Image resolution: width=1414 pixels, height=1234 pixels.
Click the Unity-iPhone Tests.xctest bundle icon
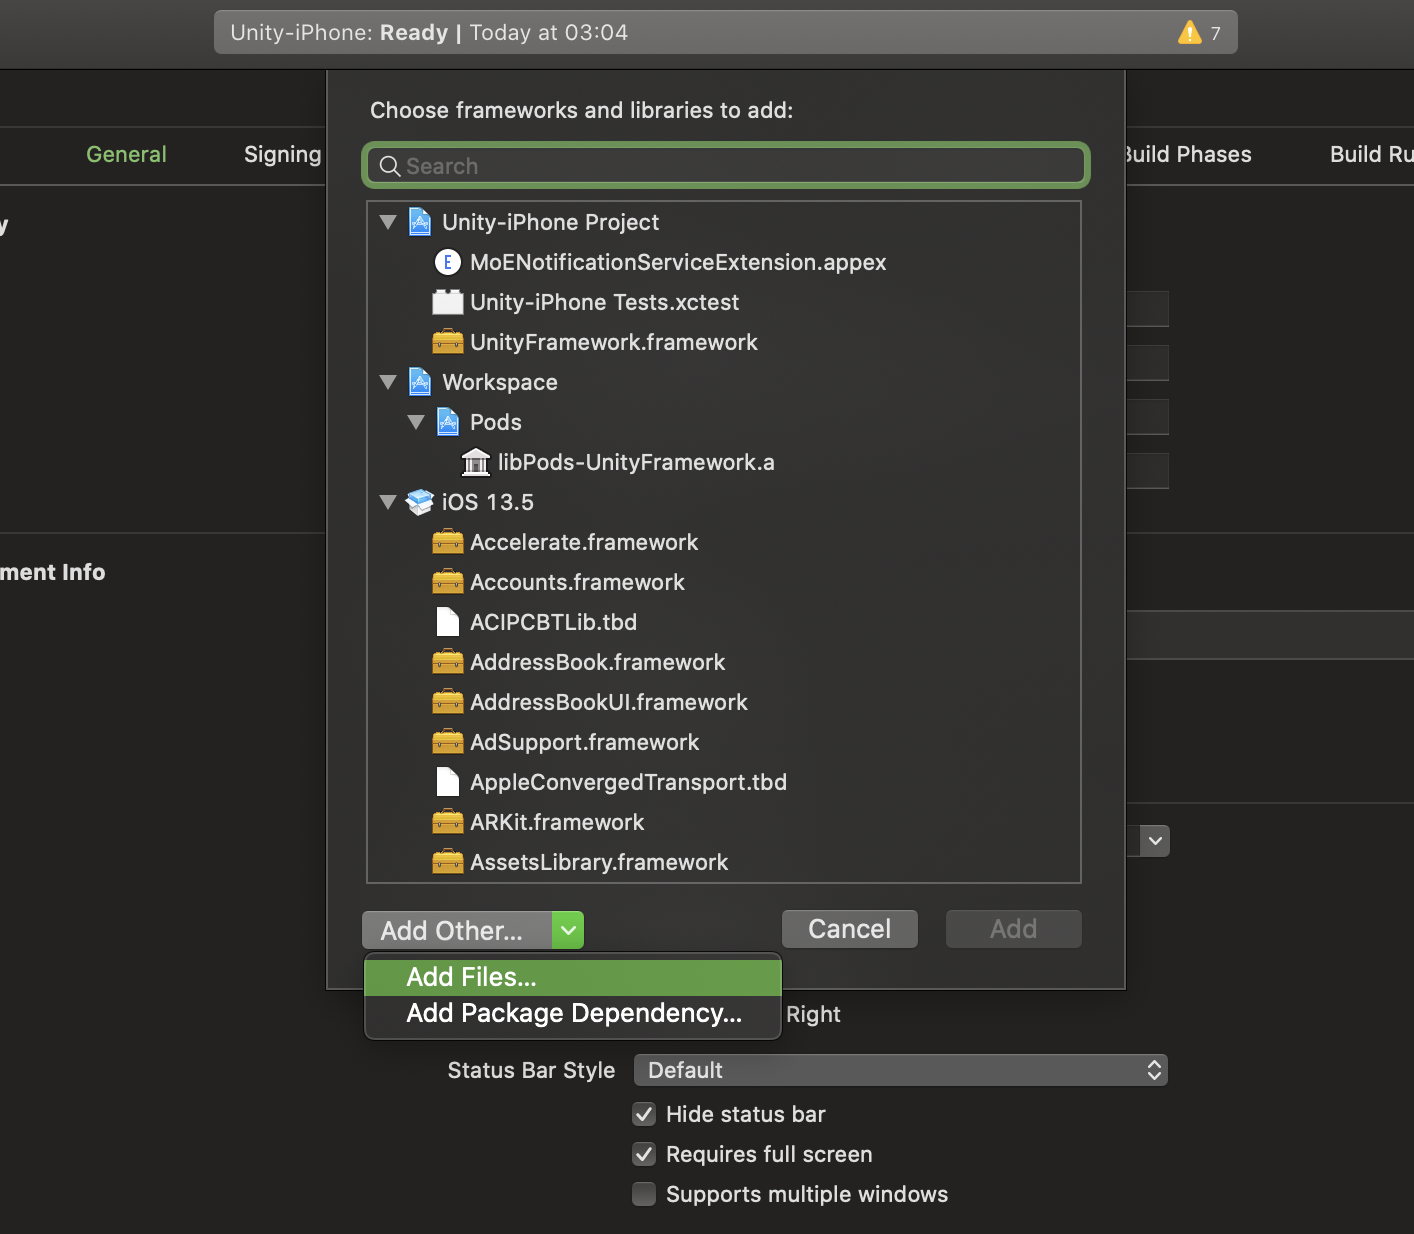448,302
